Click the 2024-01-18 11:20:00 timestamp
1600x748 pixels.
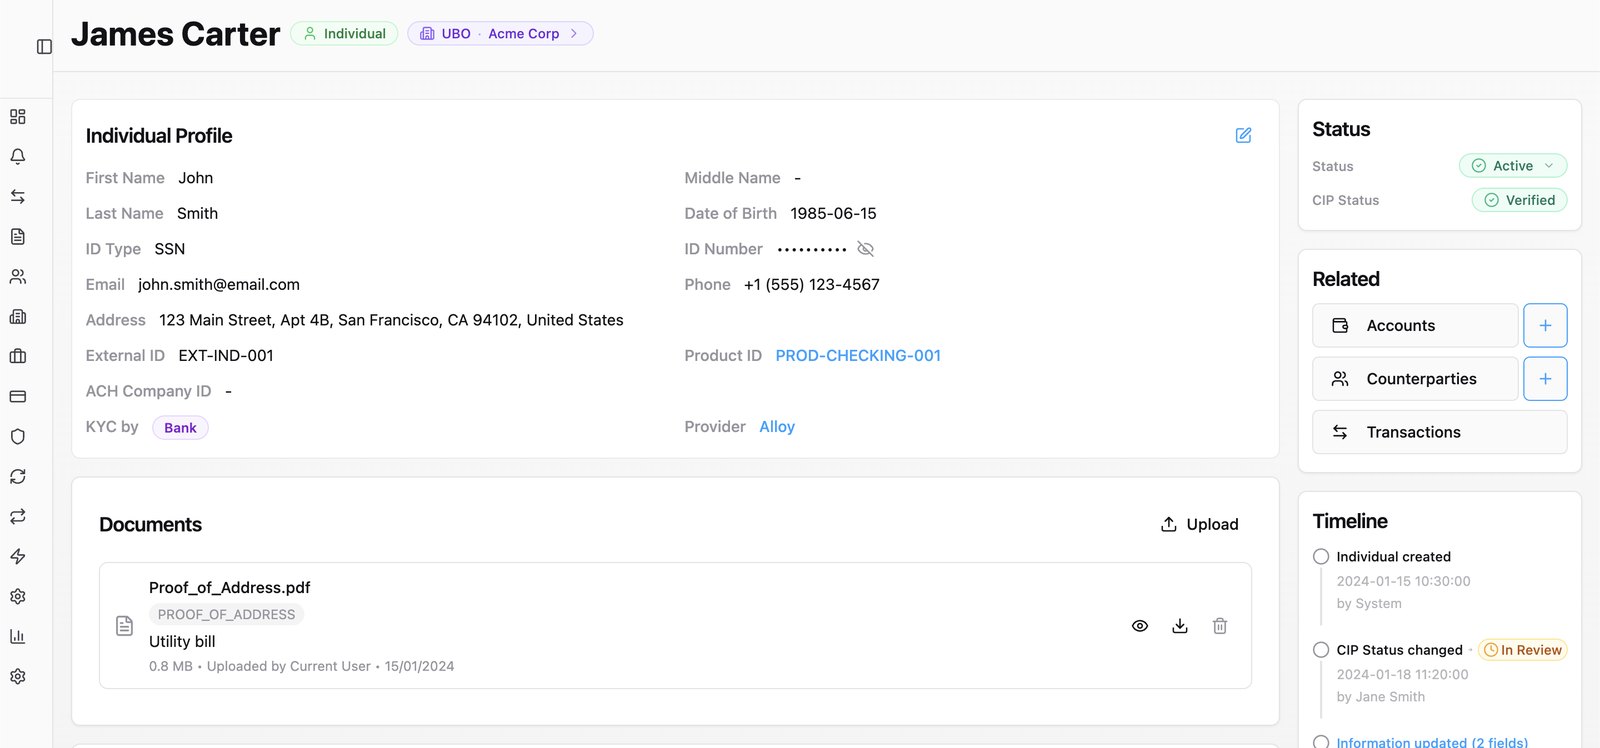(1403, 675)
